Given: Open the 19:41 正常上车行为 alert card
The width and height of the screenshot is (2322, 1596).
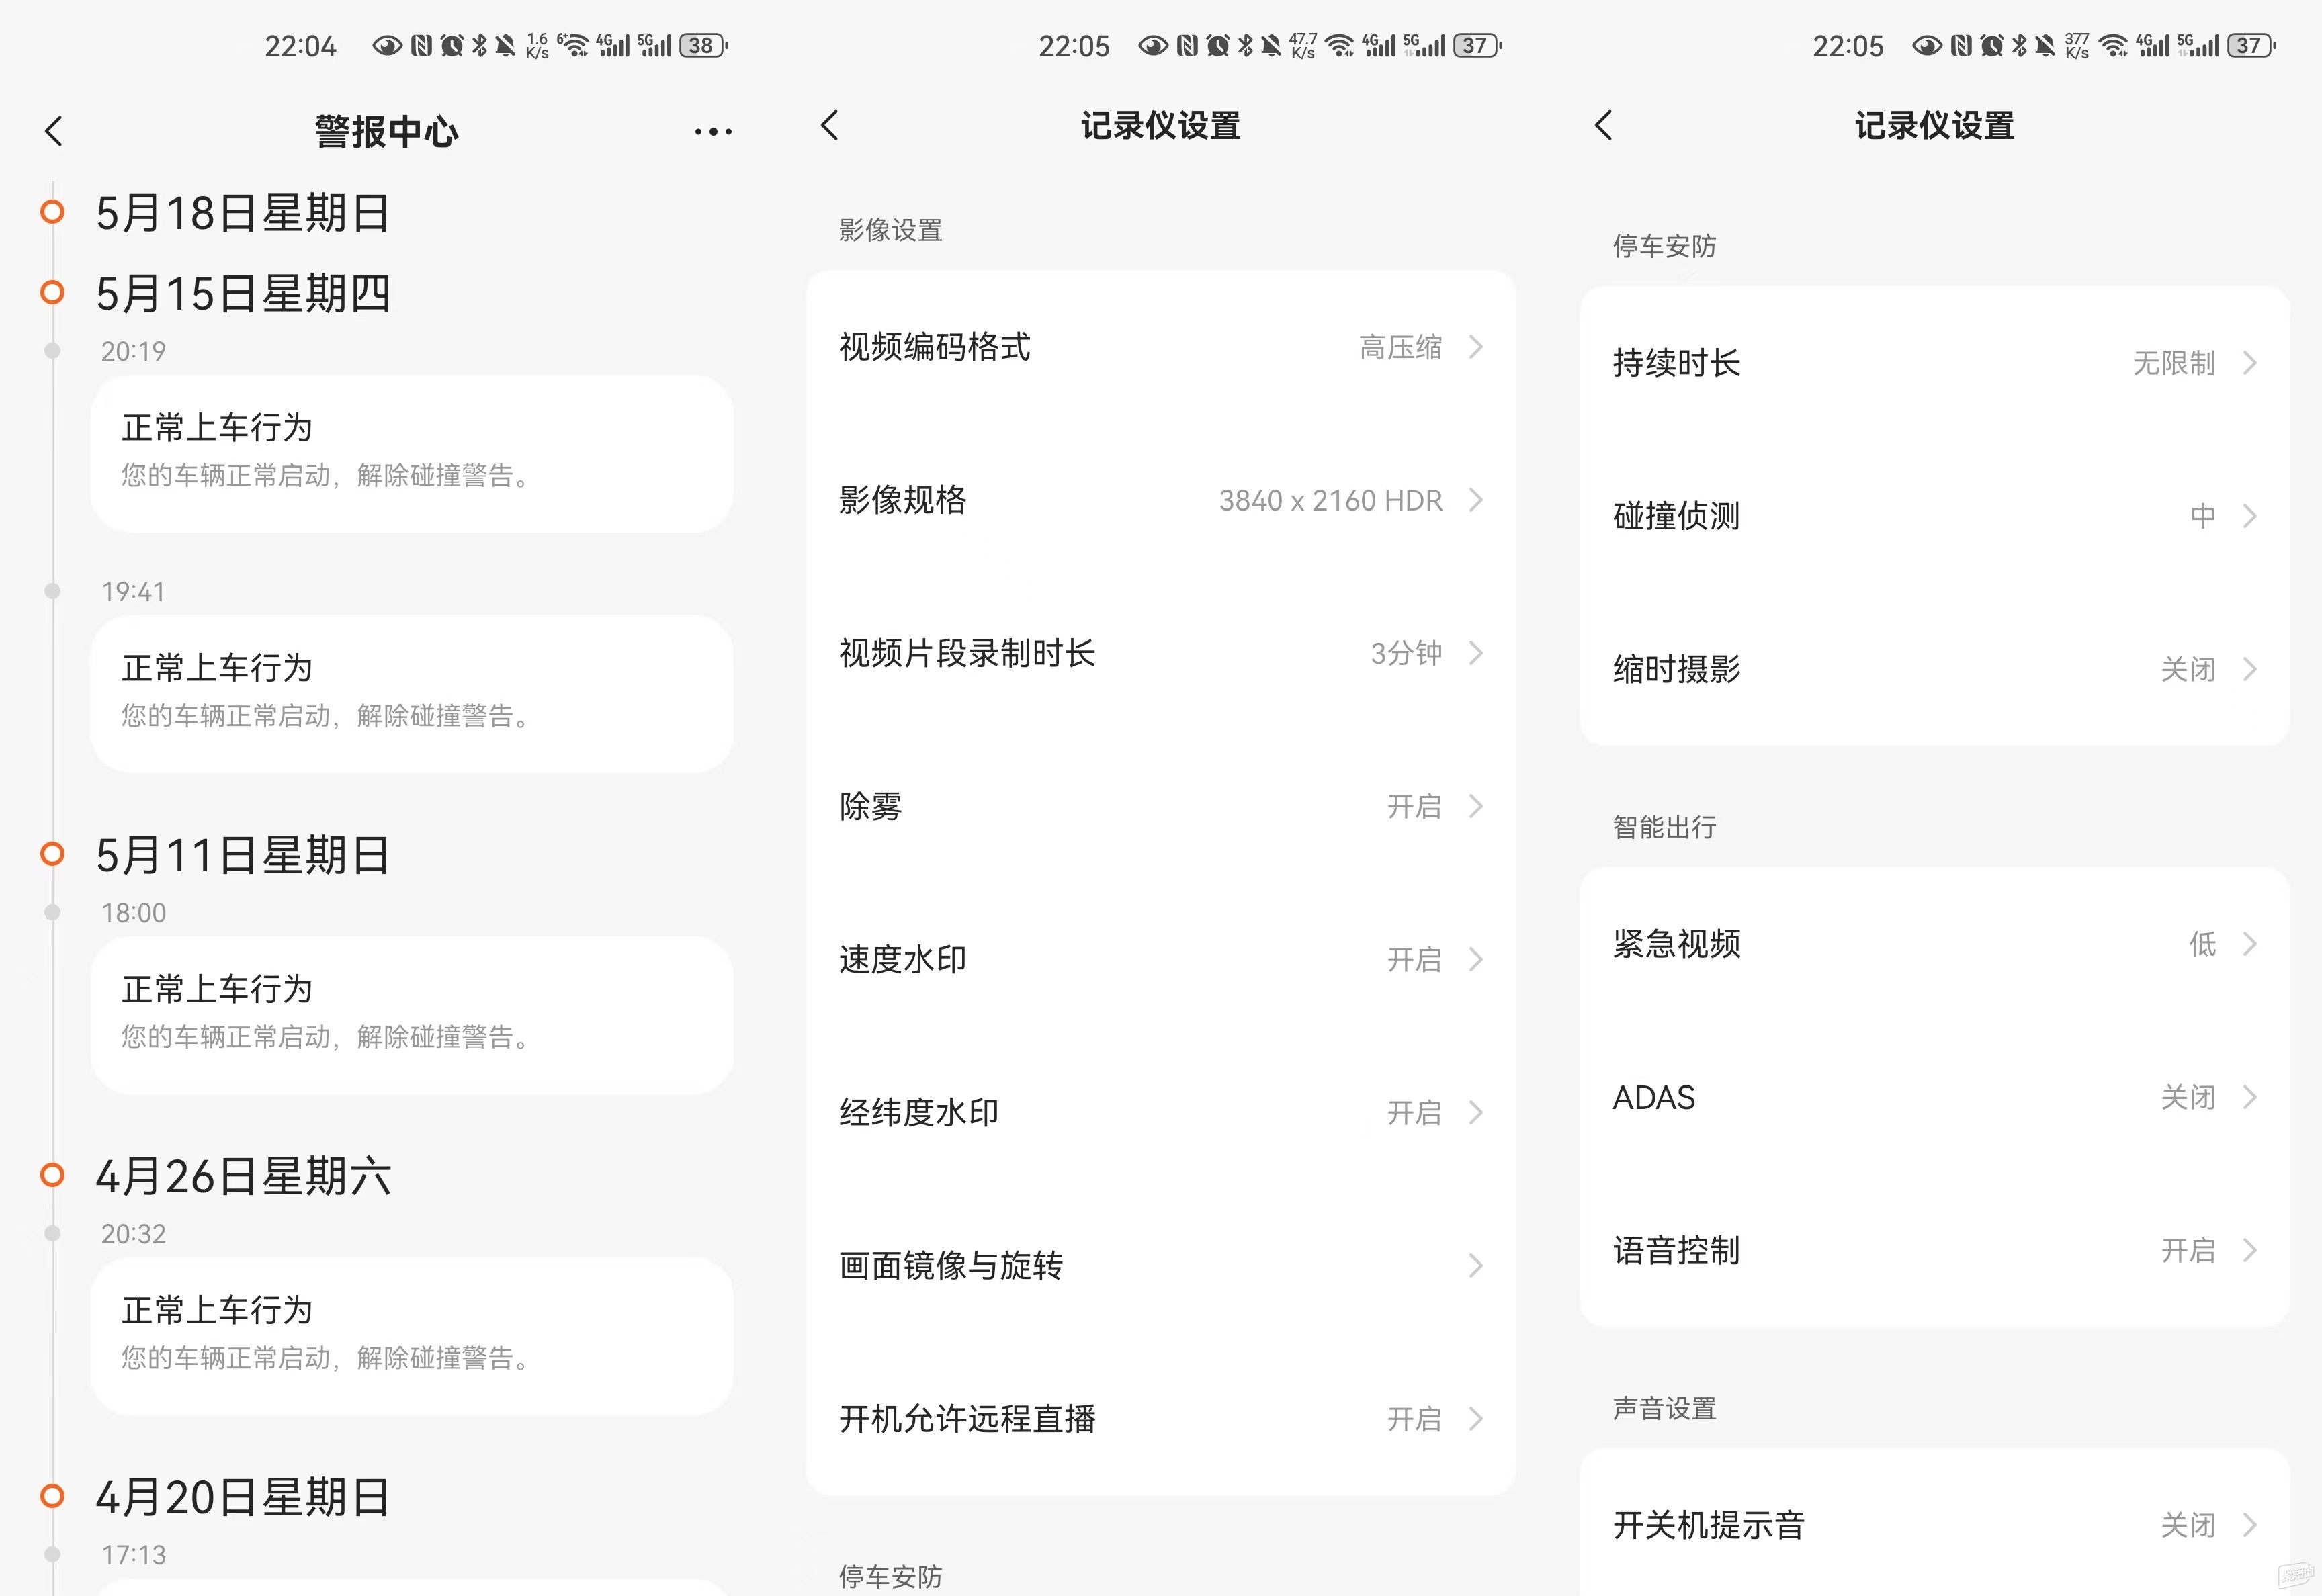Looking at the screenshot, I should click(412, 693).
